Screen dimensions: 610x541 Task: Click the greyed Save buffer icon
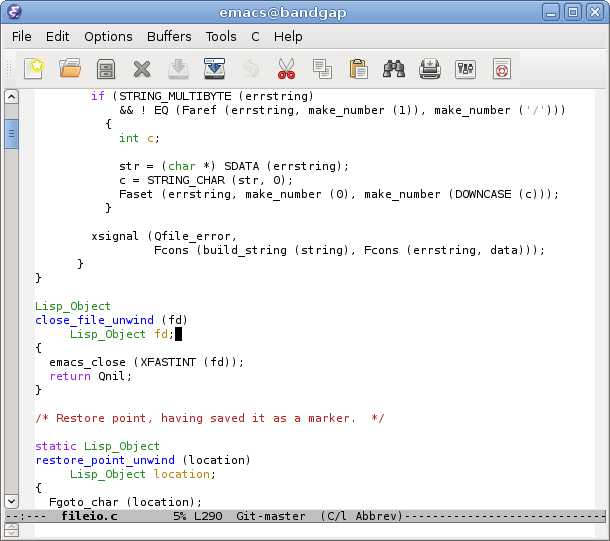click(x=178, y=69)
